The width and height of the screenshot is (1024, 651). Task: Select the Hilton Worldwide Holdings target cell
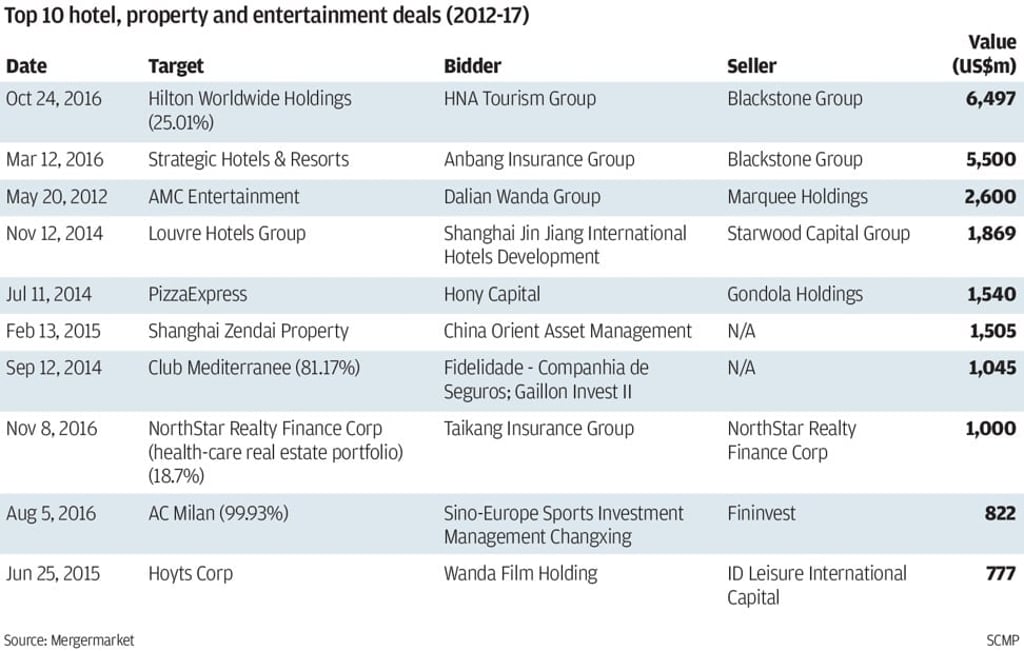250,99
